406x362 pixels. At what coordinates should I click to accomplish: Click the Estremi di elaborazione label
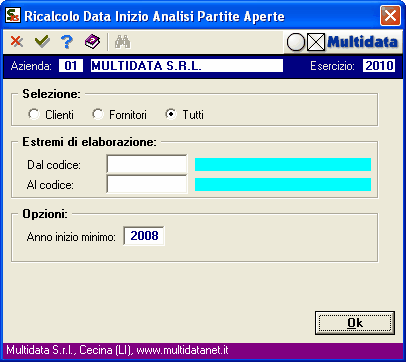(89, 142)
